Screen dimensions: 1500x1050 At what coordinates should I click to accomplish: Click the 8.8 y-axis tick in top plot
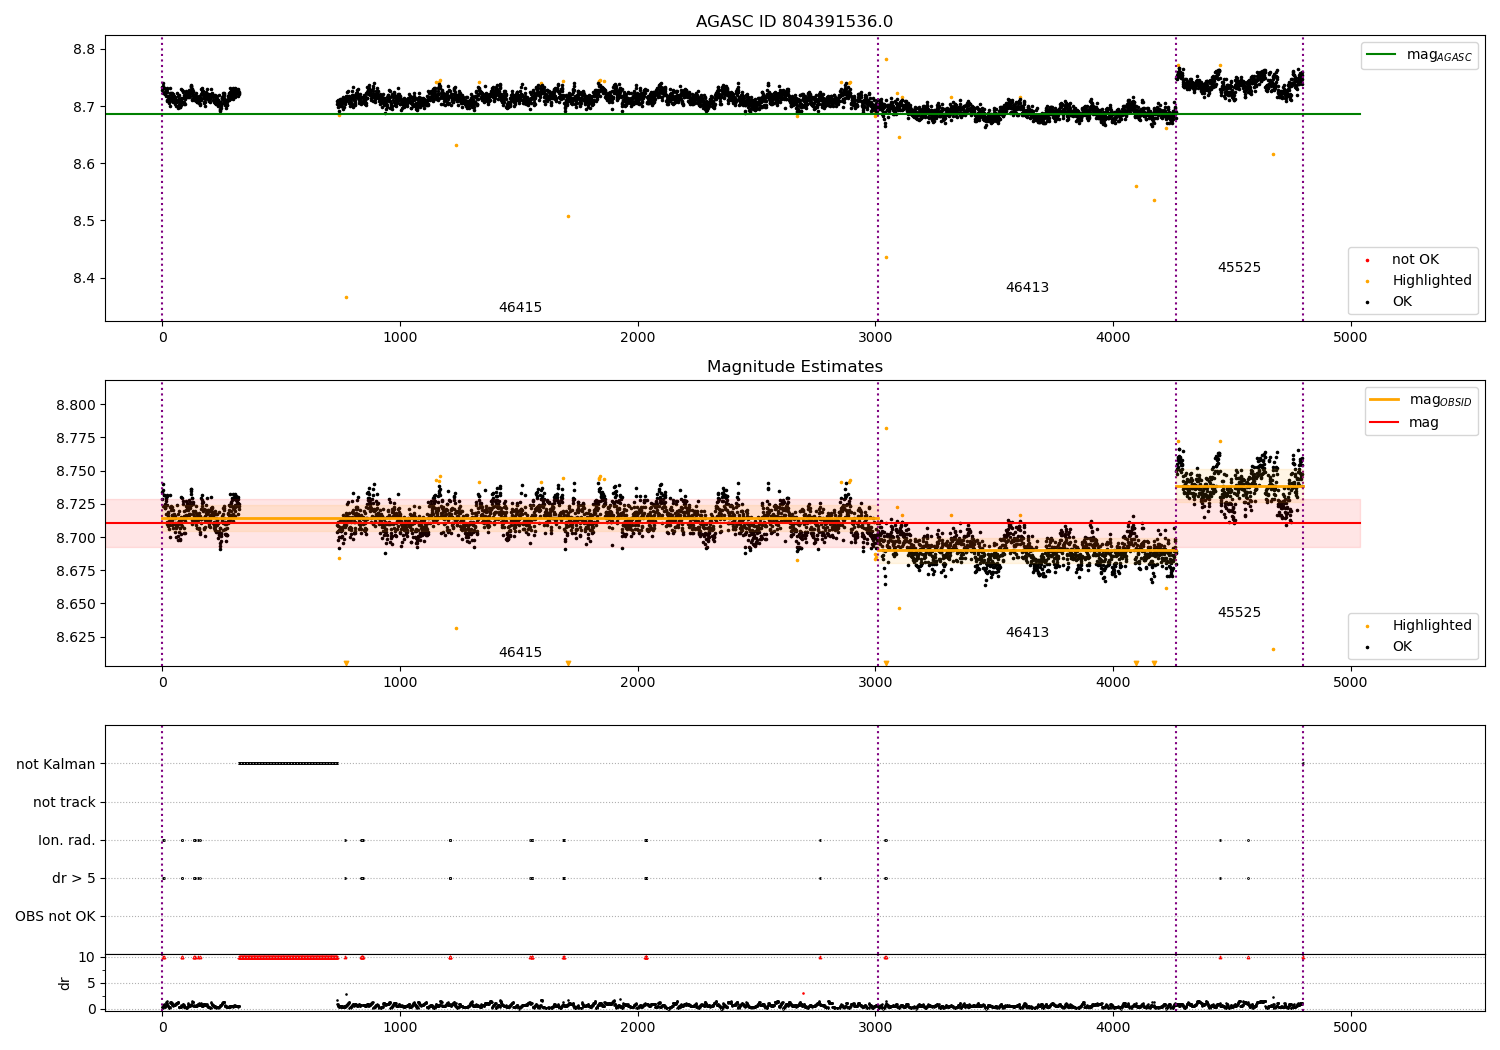[x=84, y=50]
